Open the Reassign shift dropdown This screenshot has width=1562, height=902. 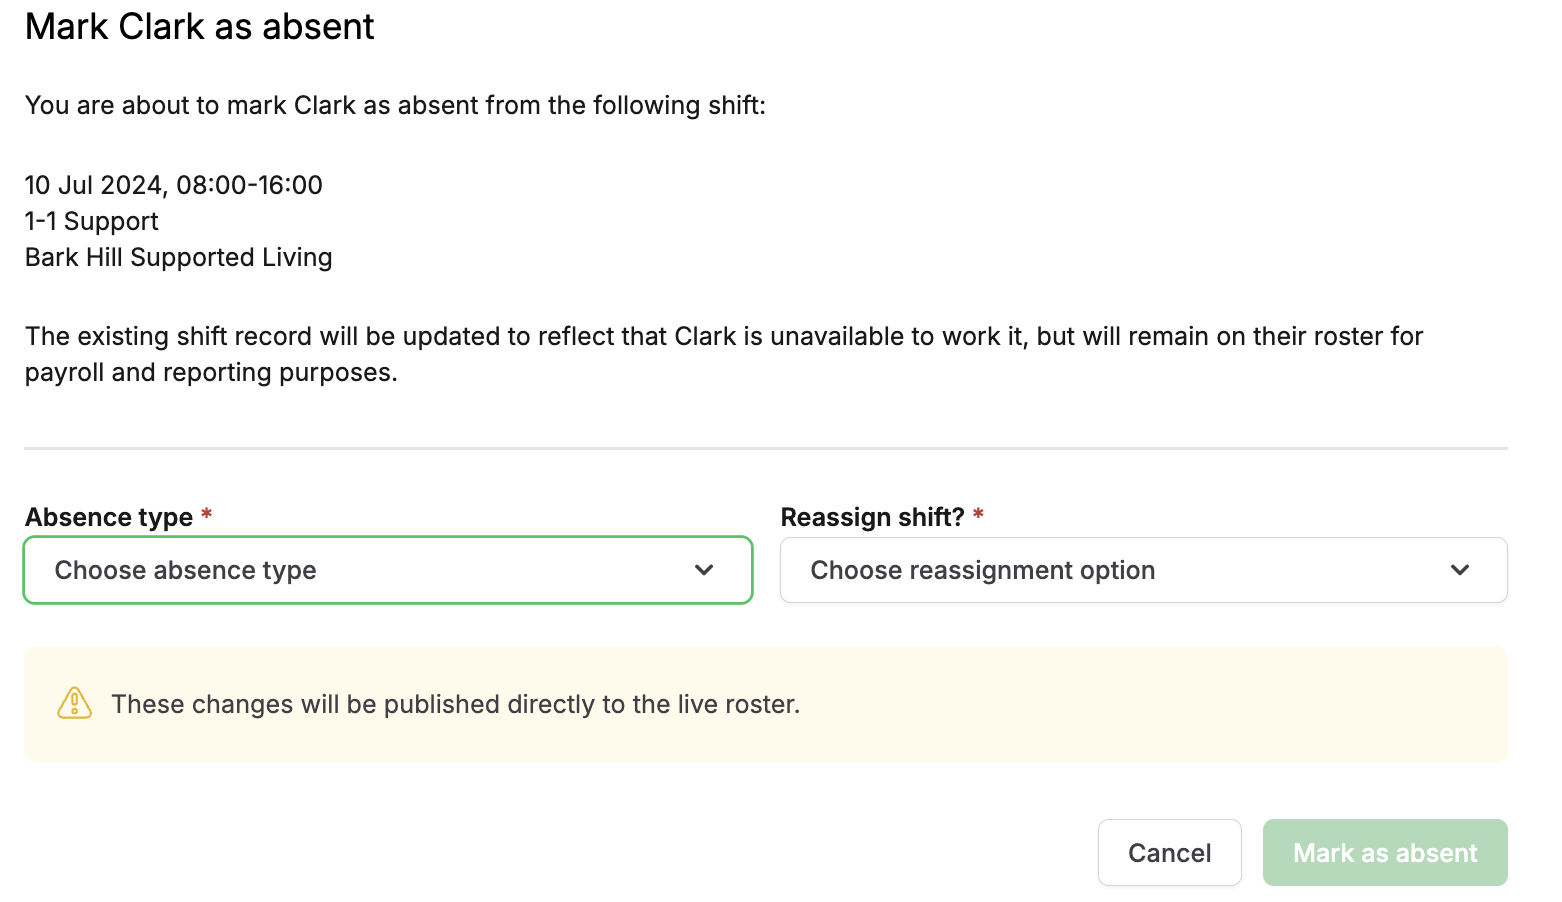[1143, 570]
